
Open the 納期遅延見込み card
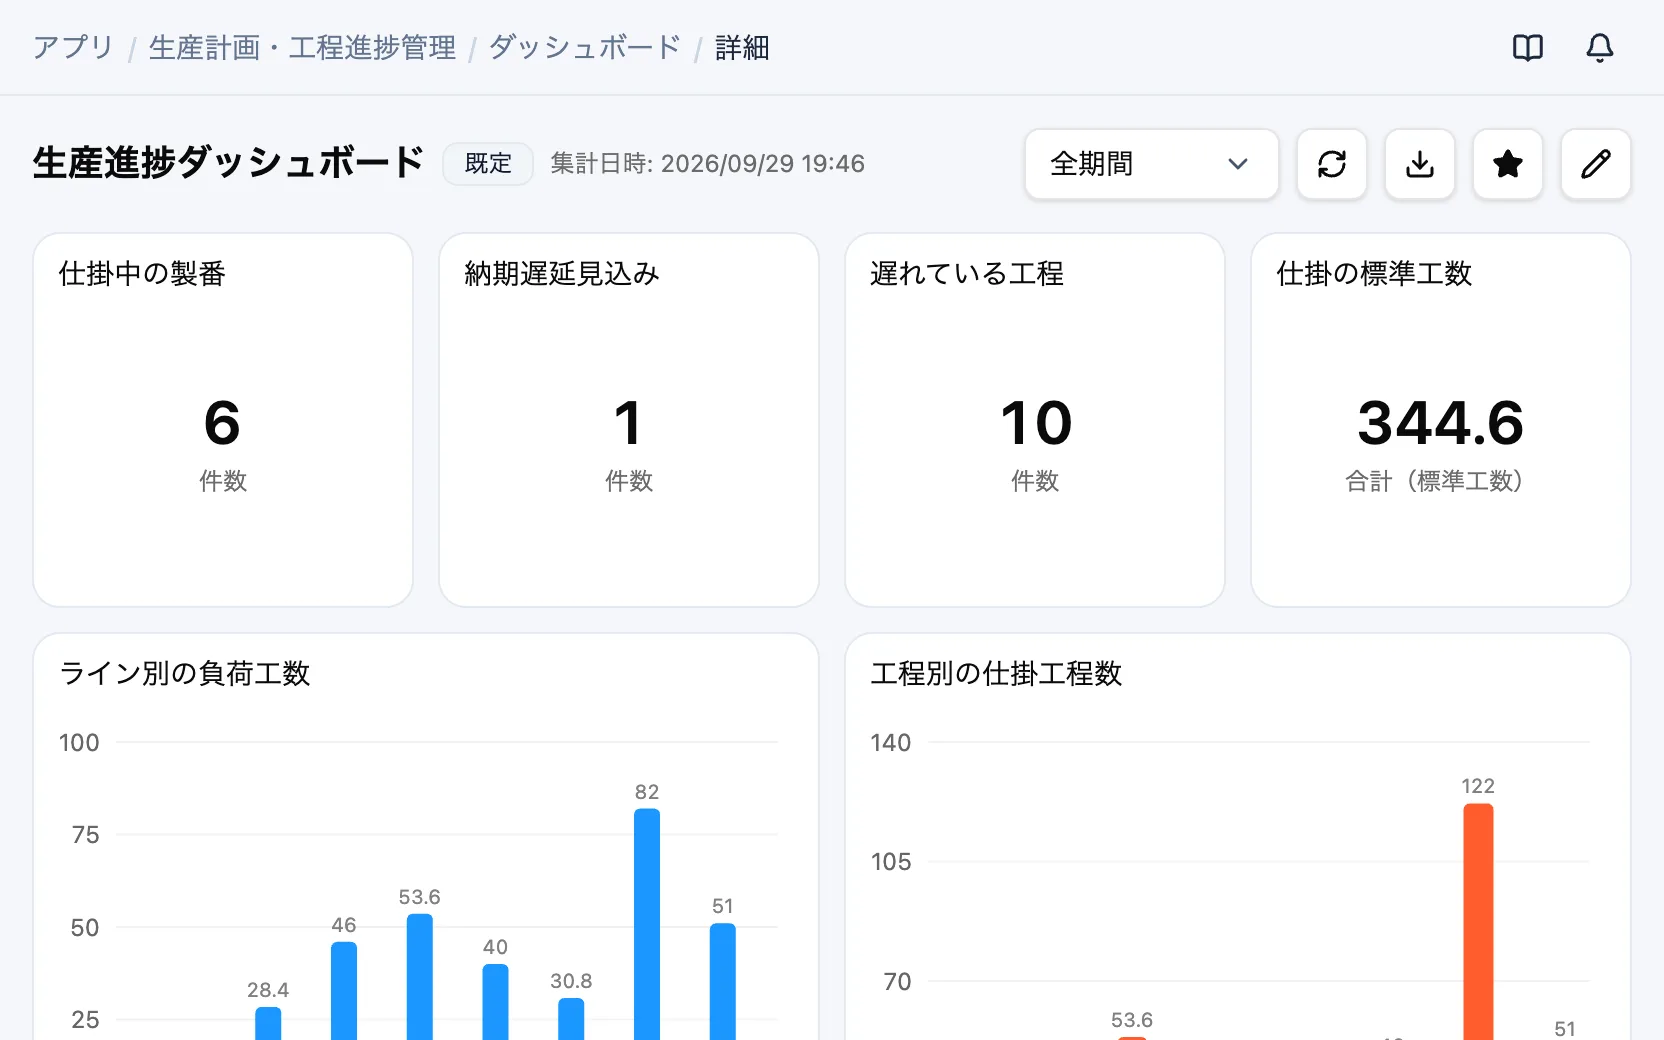(x=629, y=420)
